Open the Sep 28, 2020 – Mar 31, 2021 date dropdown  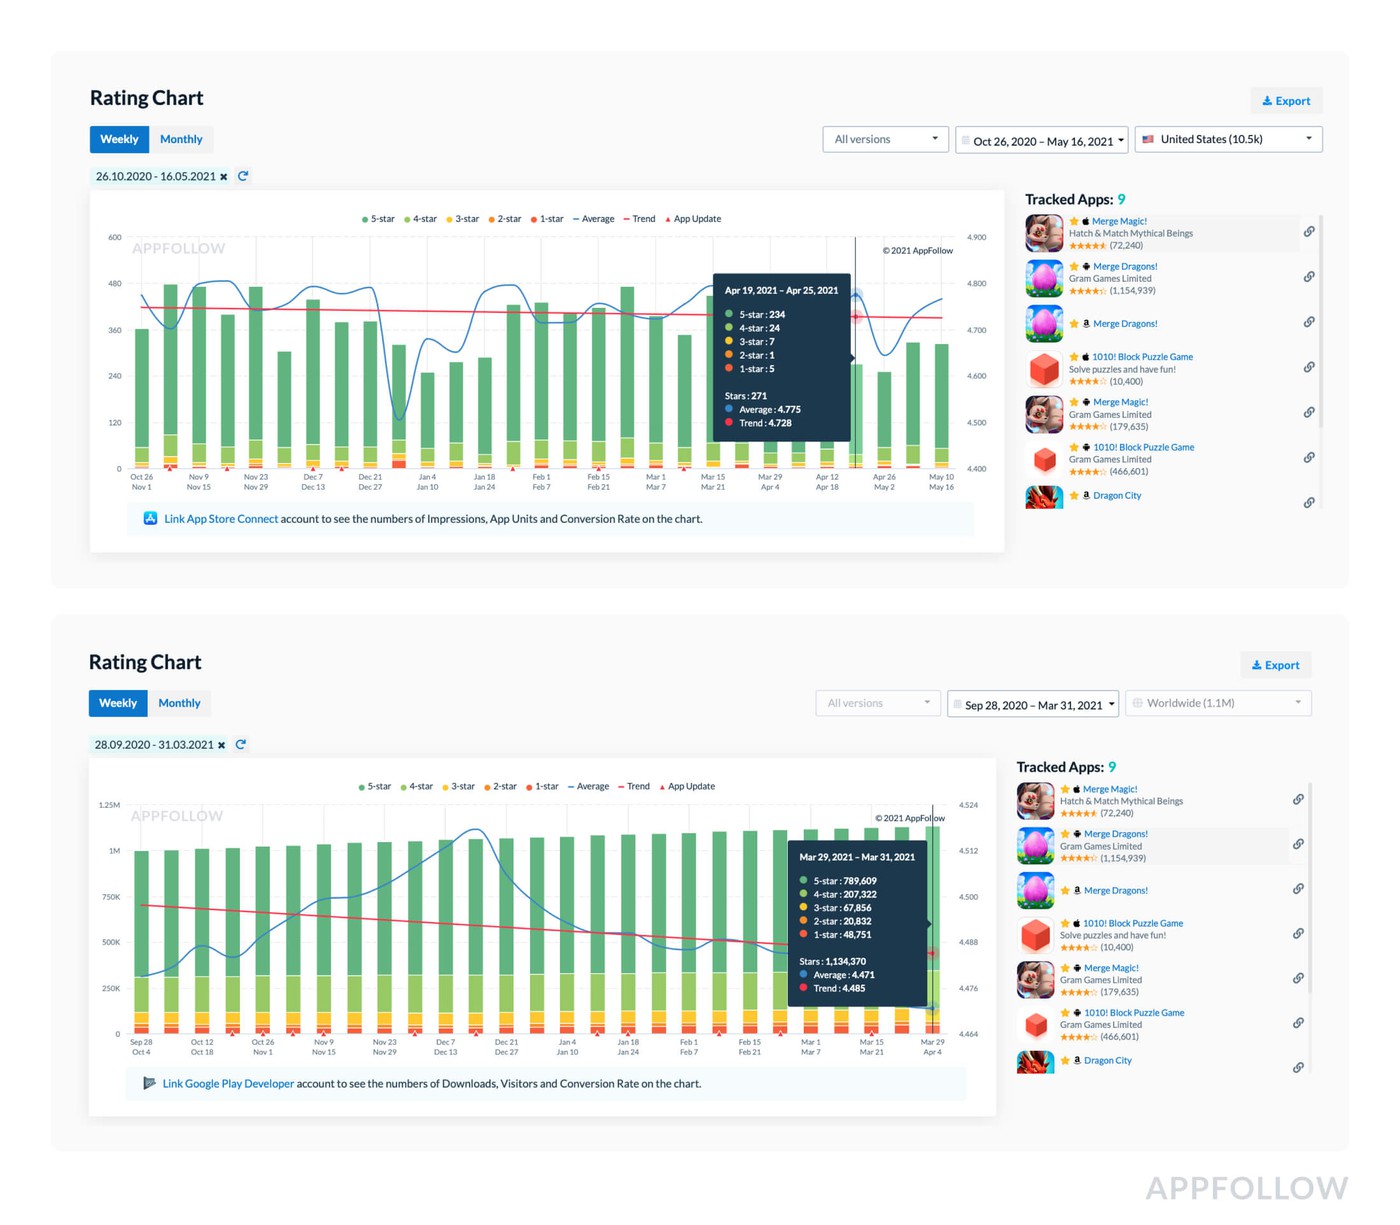point(1033,705)
